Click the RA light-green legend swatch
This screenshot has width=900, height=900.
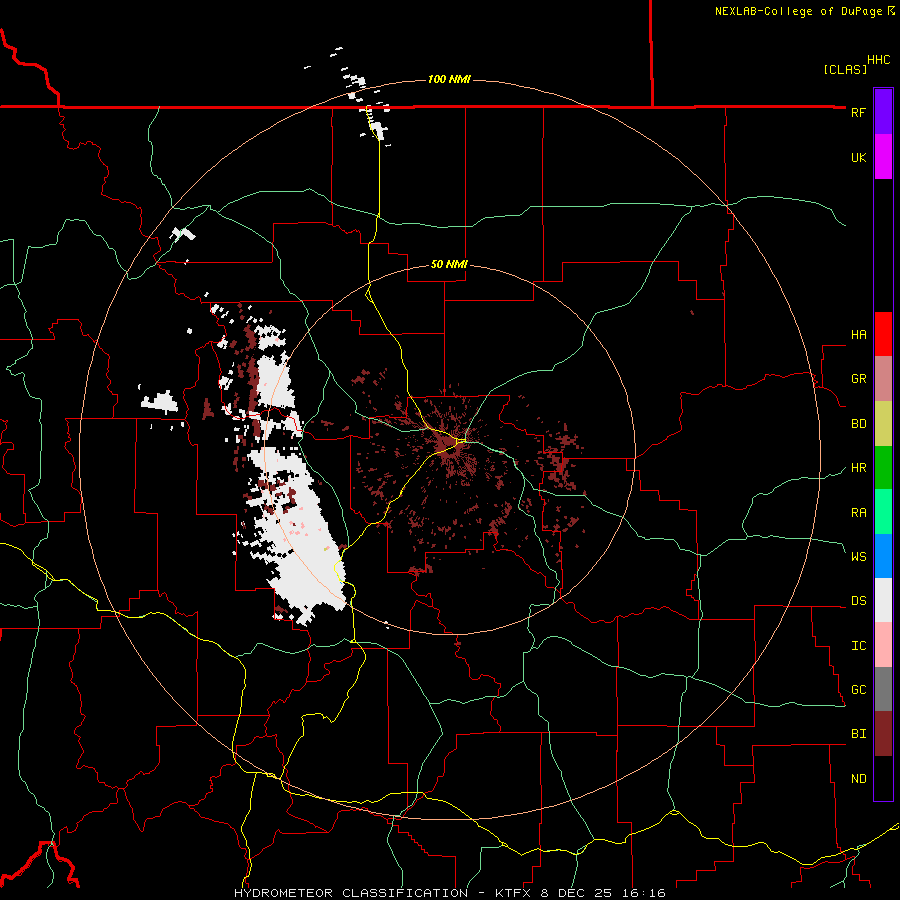883,511
